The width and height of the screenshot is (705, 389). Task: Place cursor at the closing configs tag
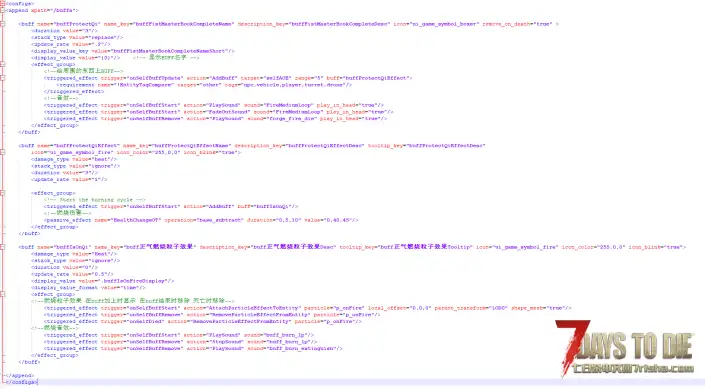(x=22, y=382)
